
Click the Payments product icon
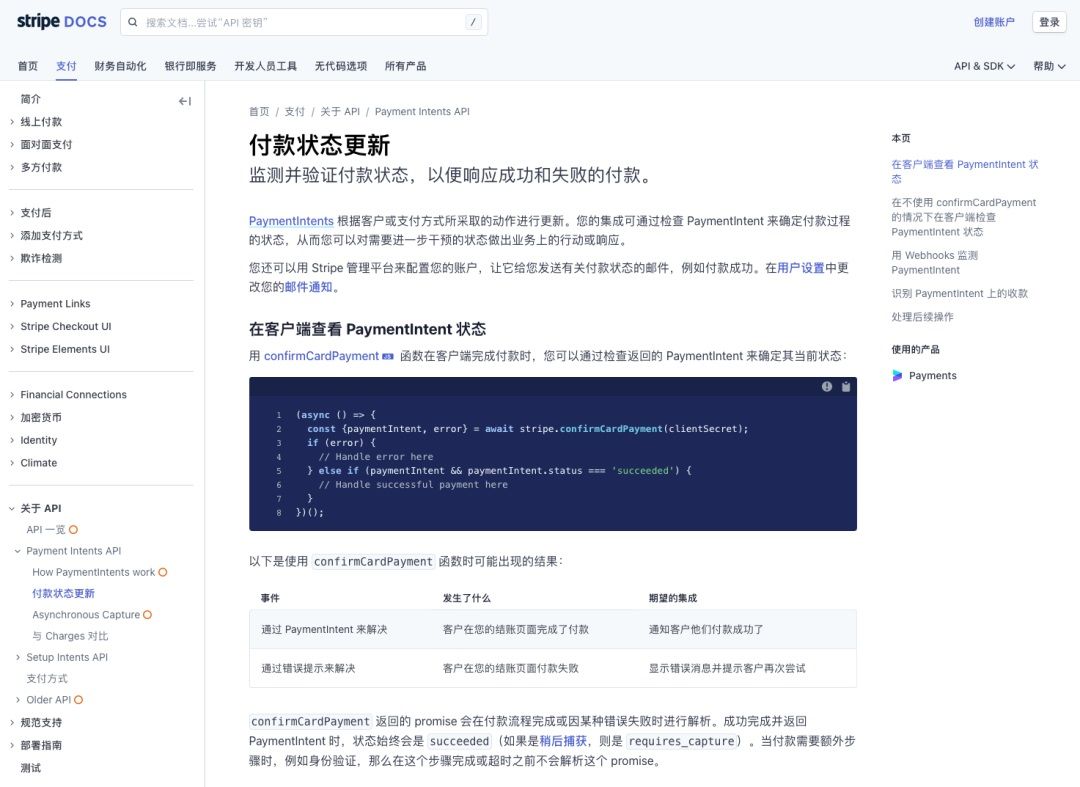click(x=897, y=375)
